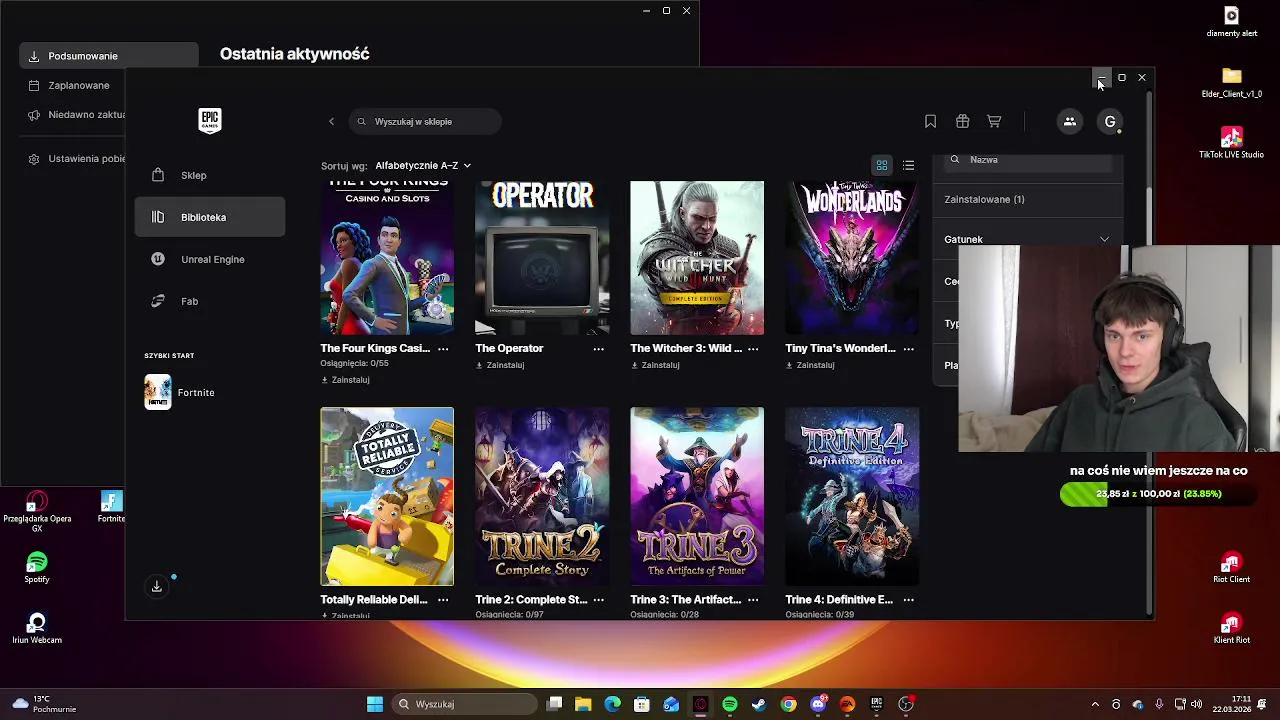Open Steam from the taskbar
1280x720 pixels.
pyautogui.click(x=759, y=704)
